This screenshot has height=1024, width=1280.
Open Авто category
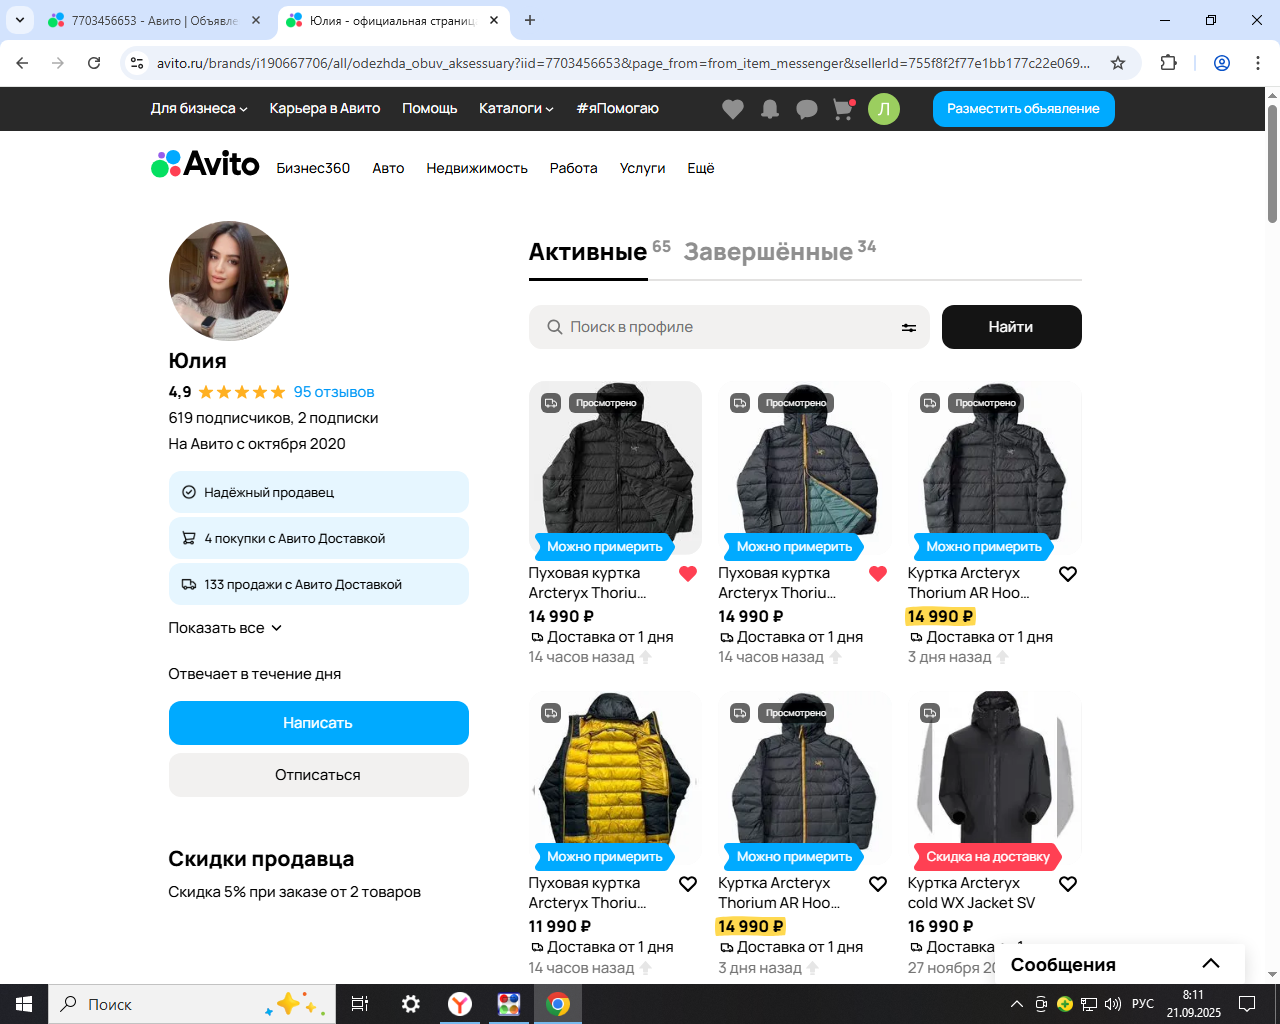click(x=388, y=168)
